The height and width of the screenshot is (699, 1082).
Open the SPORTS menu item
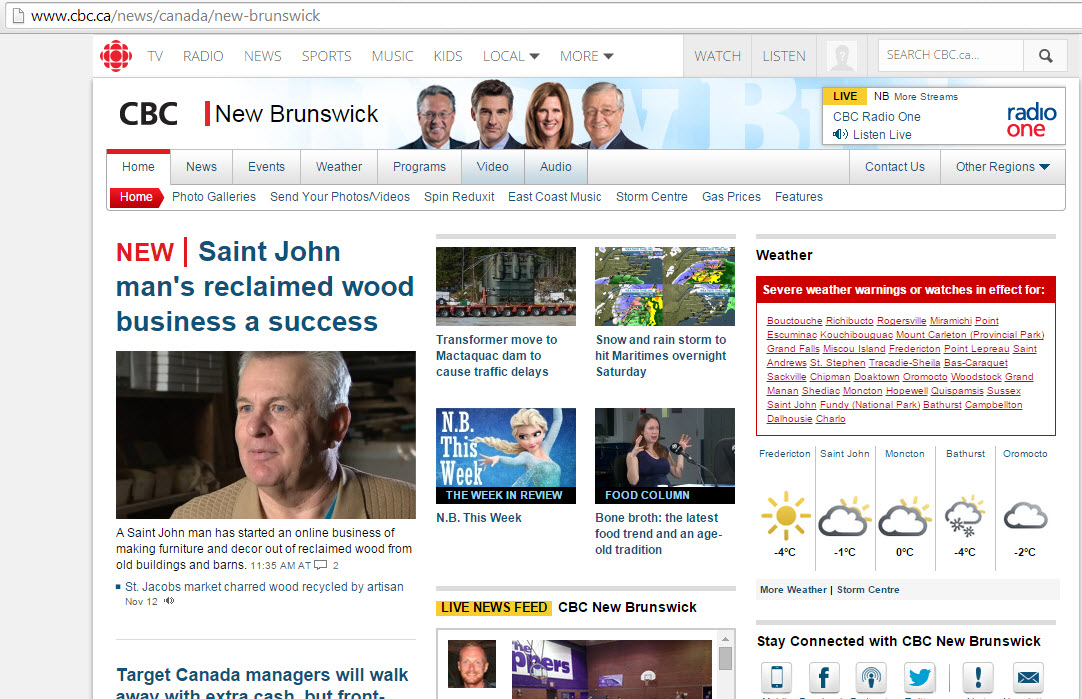coord(326,56)
